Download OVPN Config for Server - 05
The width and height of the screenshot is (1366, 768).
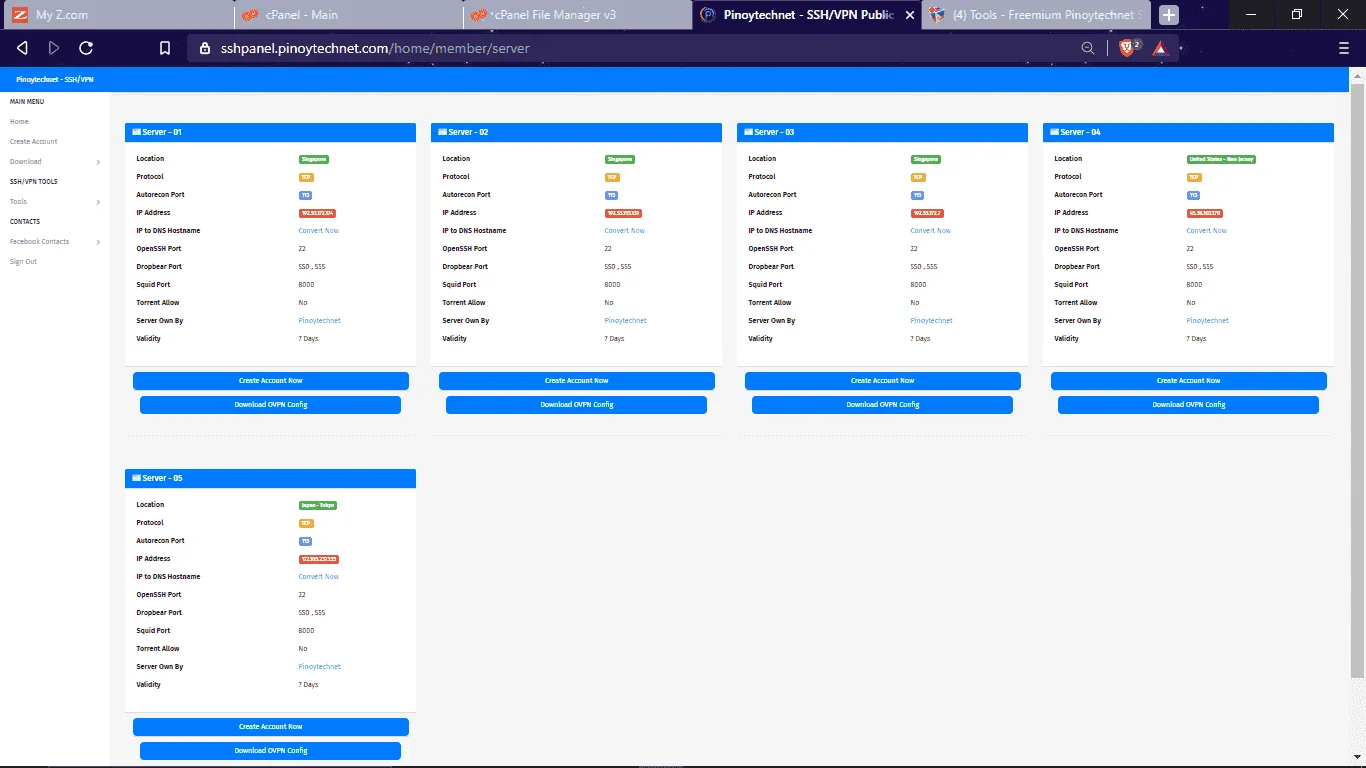(270, 751)
